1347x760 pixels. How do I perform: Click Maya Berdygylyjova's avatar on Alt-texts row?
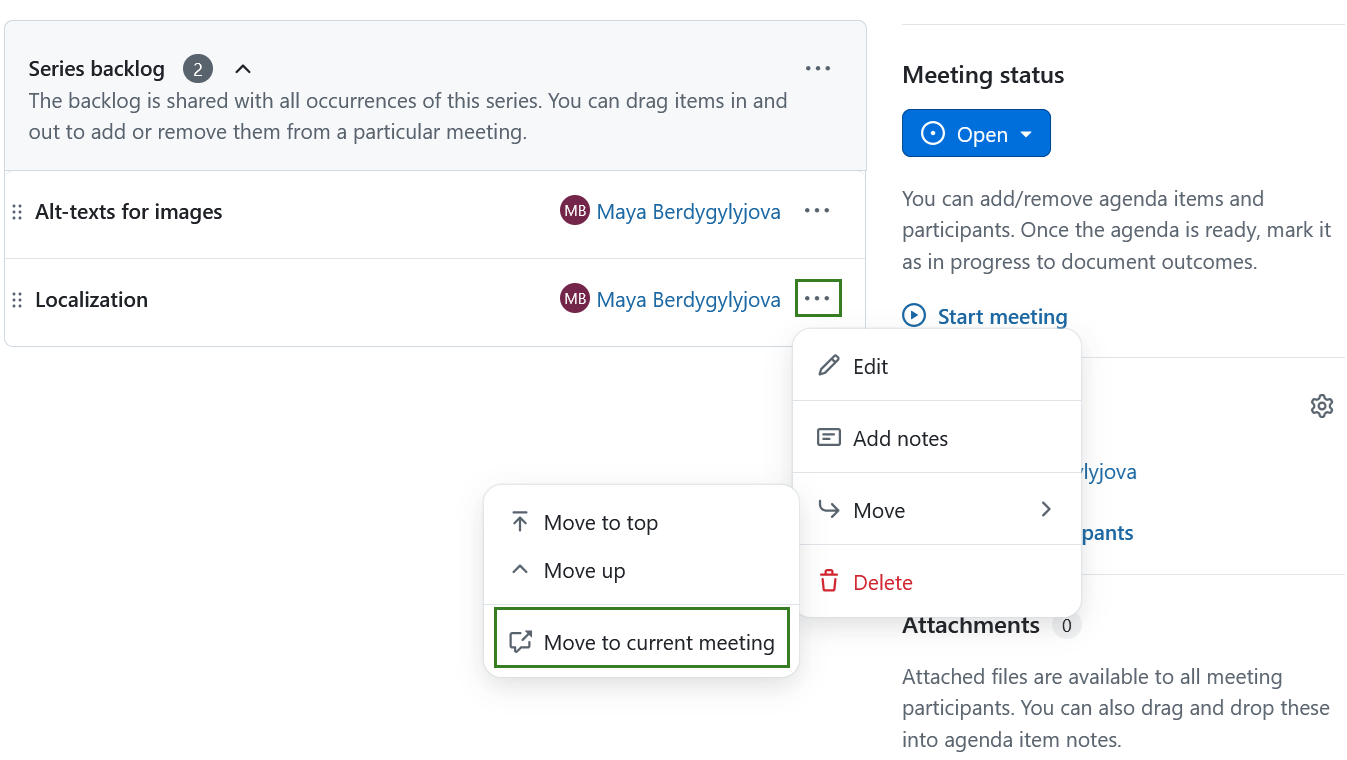[x=575, y=211]
